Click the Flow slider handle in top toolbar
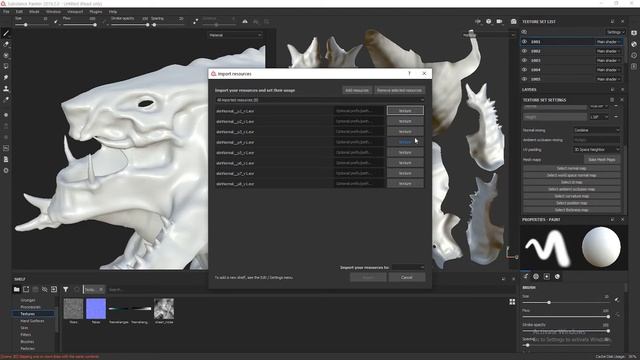 (95, 25)
